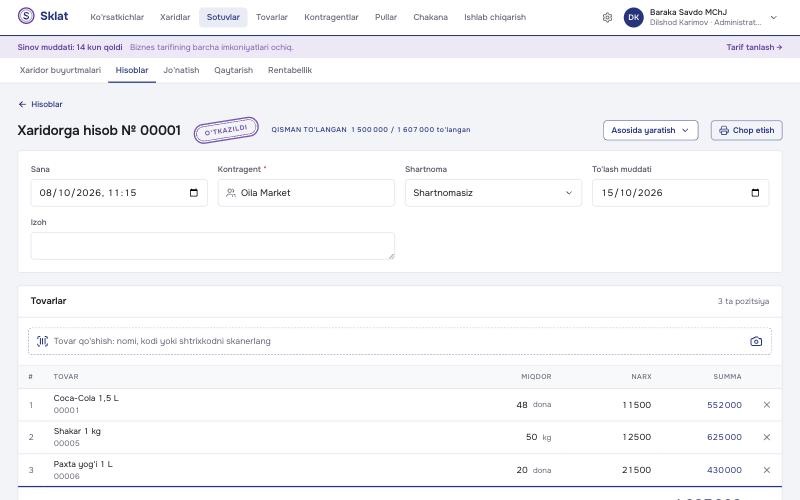Switch to the Rentabellik tab
800x500 pixels.
pos(290,70)
